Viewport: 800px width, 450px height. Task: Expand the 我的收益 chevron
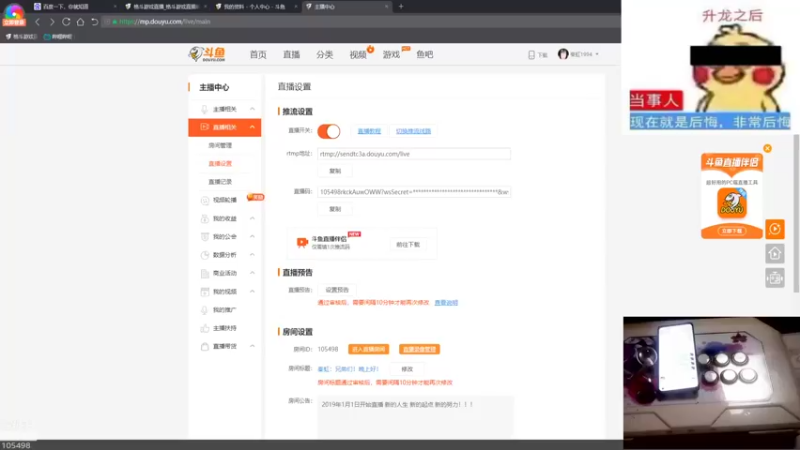252,218
